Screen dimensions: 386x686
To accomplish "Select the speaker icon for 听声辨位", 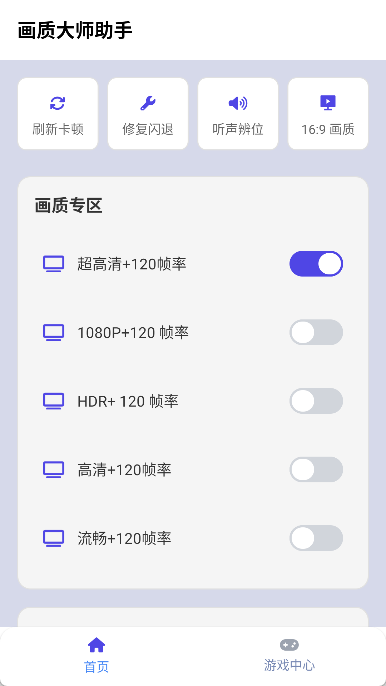I will [x=238, y=103].
